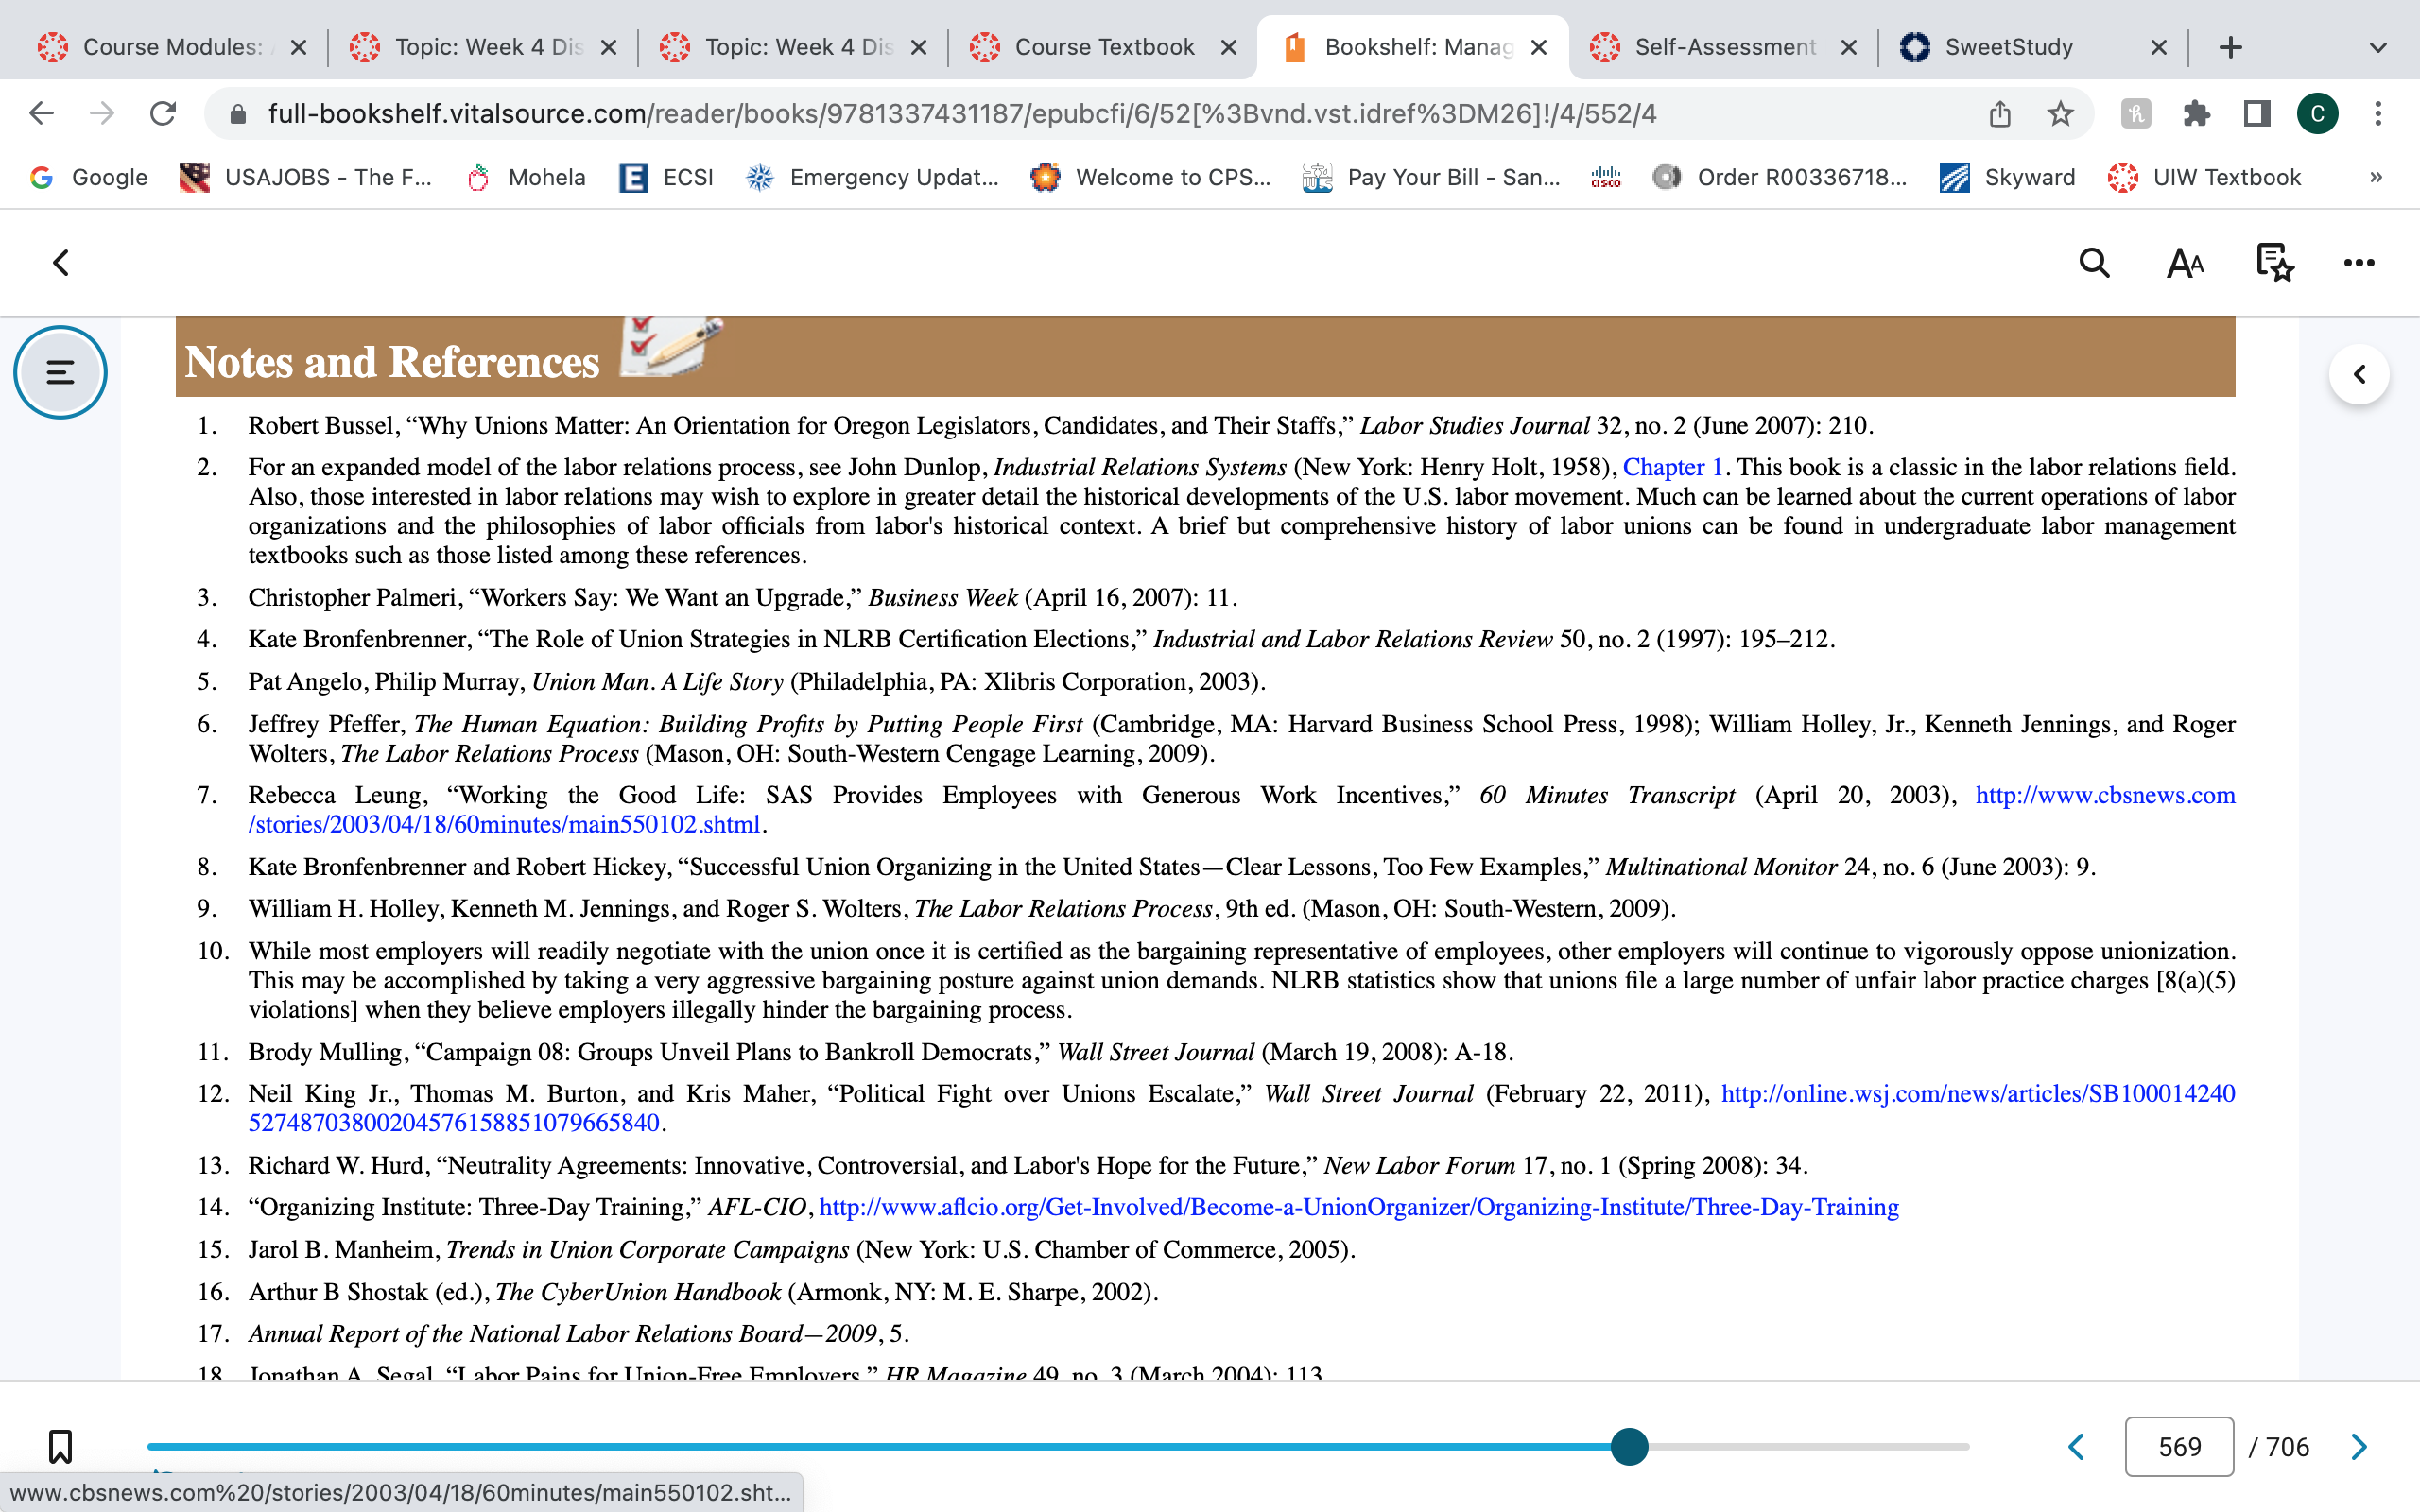Open the table of contents menu
Image resolution: width=2420 pixels, height=1512 pixels.
[x=60, y=372]
